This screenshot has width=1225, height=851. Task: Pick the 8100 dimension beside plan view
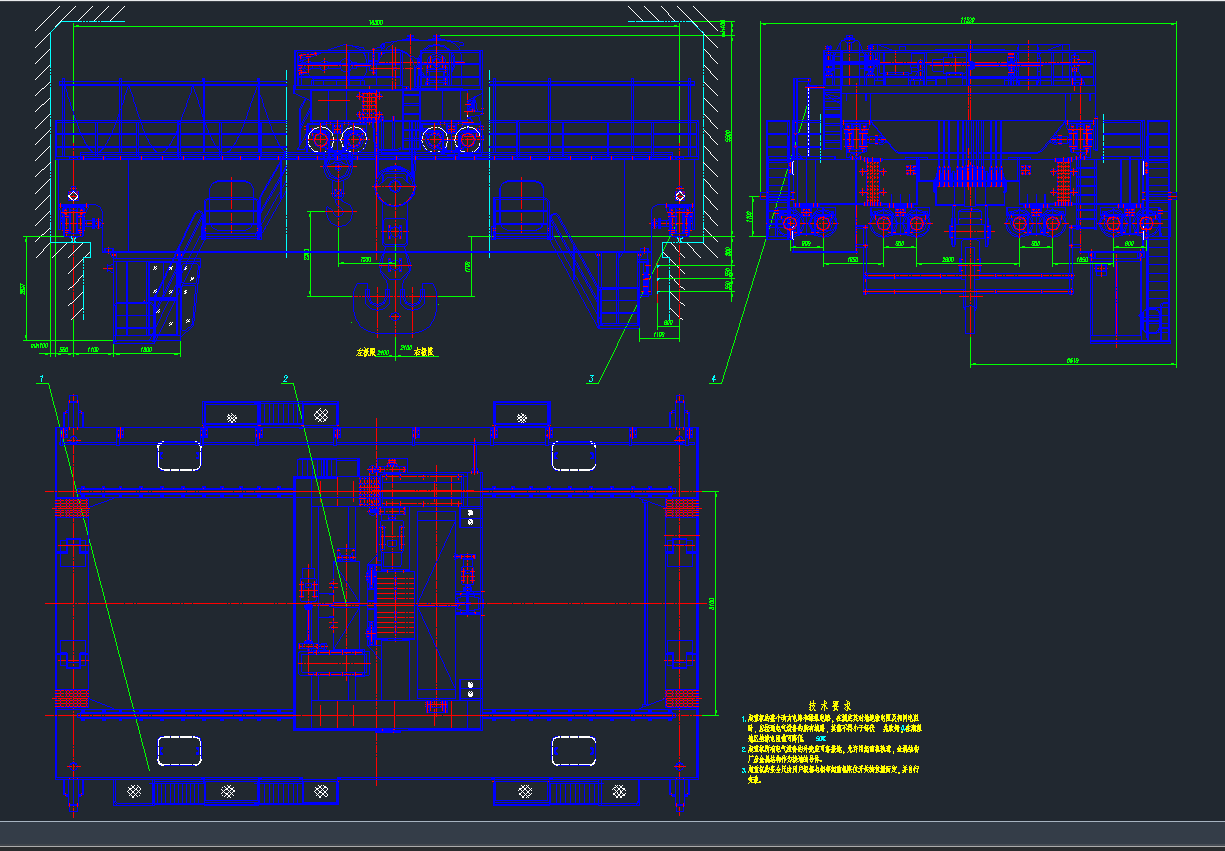pos(712,603)
